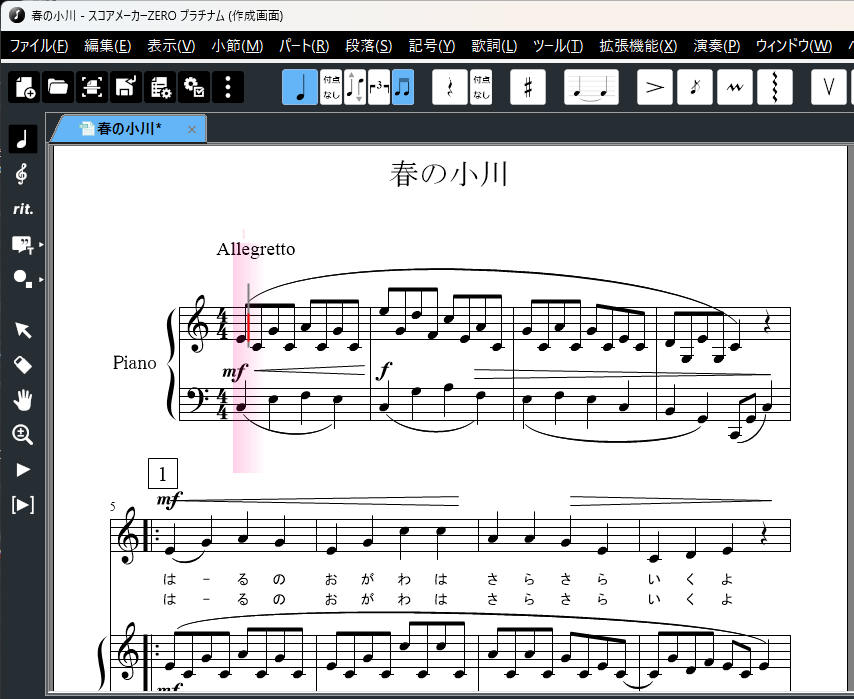
Task: Toggle the highlighted beamed notes button
Action: (x=402, y=87)
